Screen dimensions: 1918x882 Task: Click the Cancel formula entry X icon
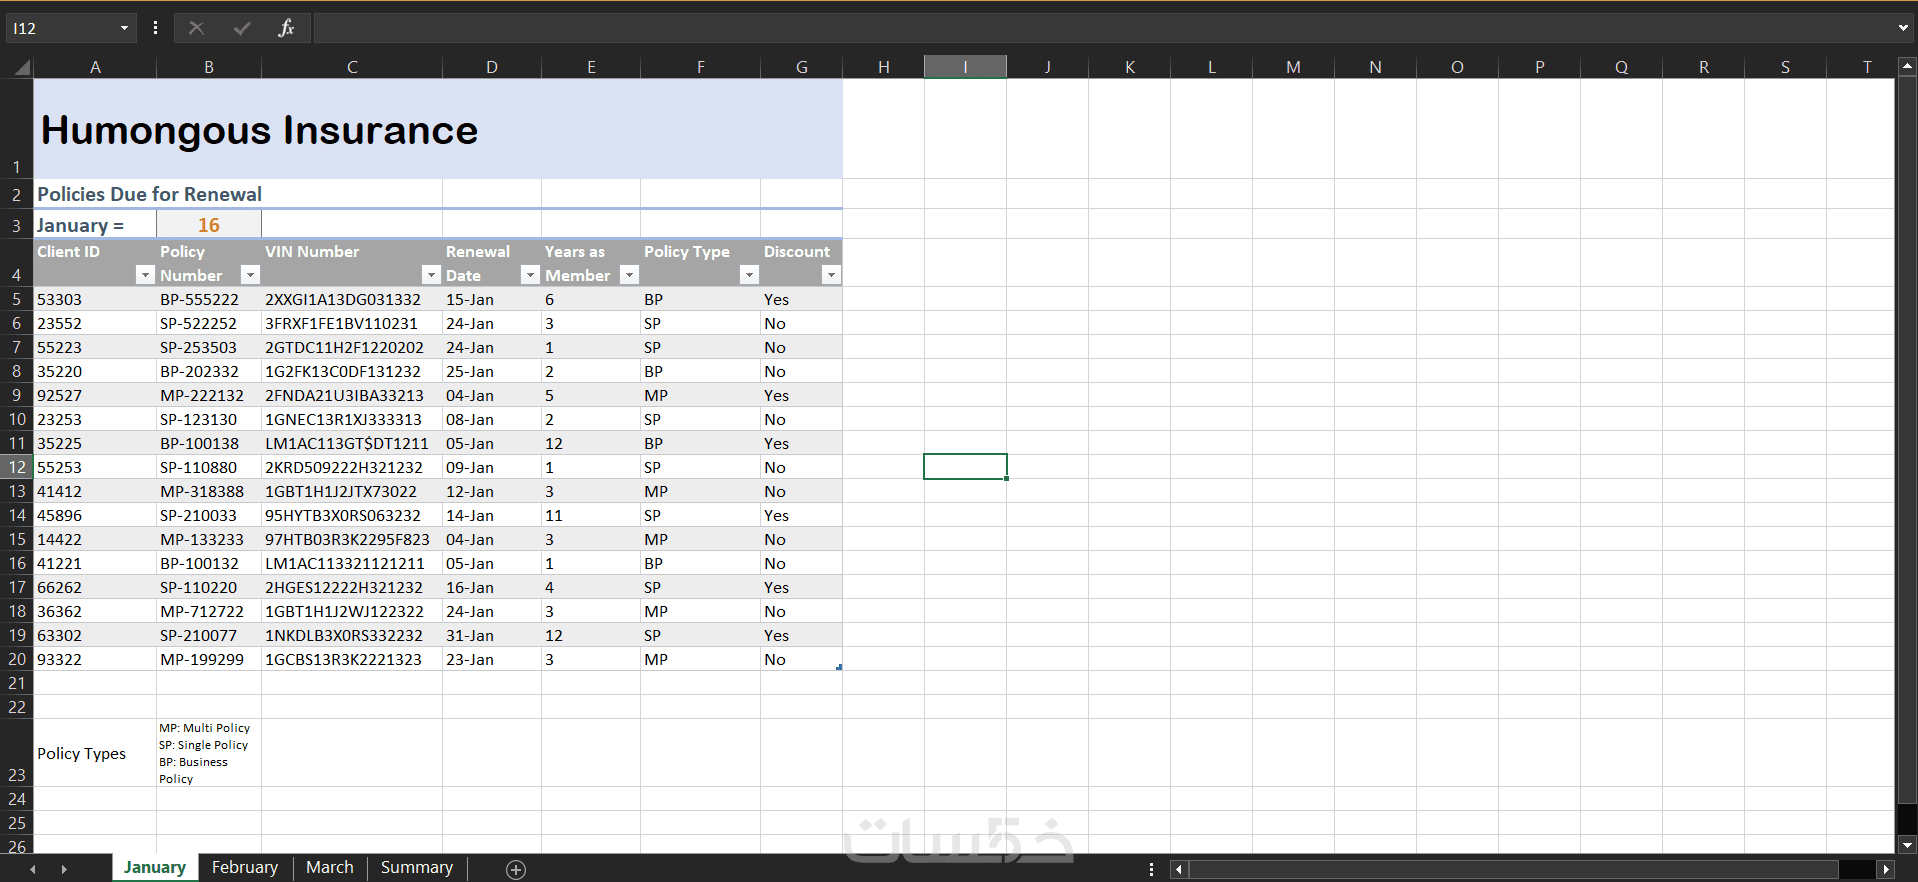pyautogui.click(x=196, y=28)
